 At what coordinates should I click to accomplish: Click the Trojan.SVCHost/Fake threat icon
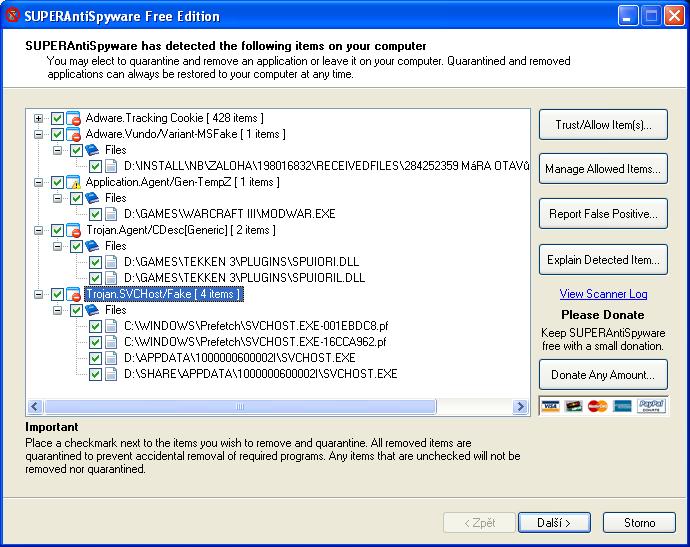[73, 294]
